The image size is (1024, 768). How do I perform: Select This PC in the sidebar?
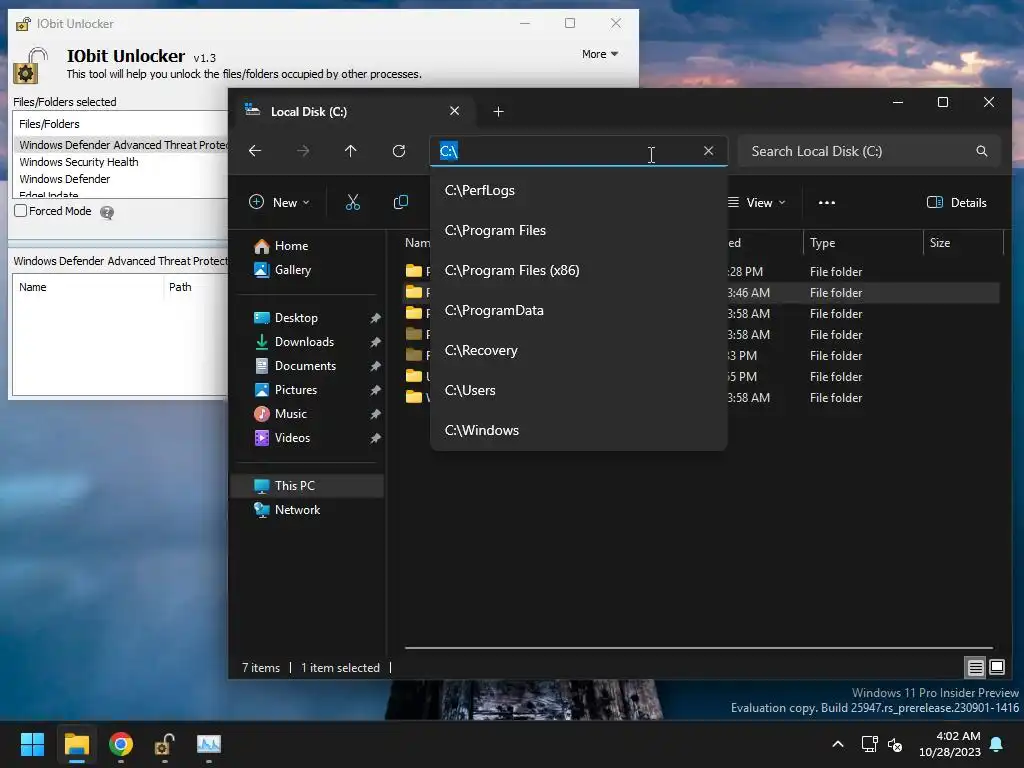click(x=307, y=486)
